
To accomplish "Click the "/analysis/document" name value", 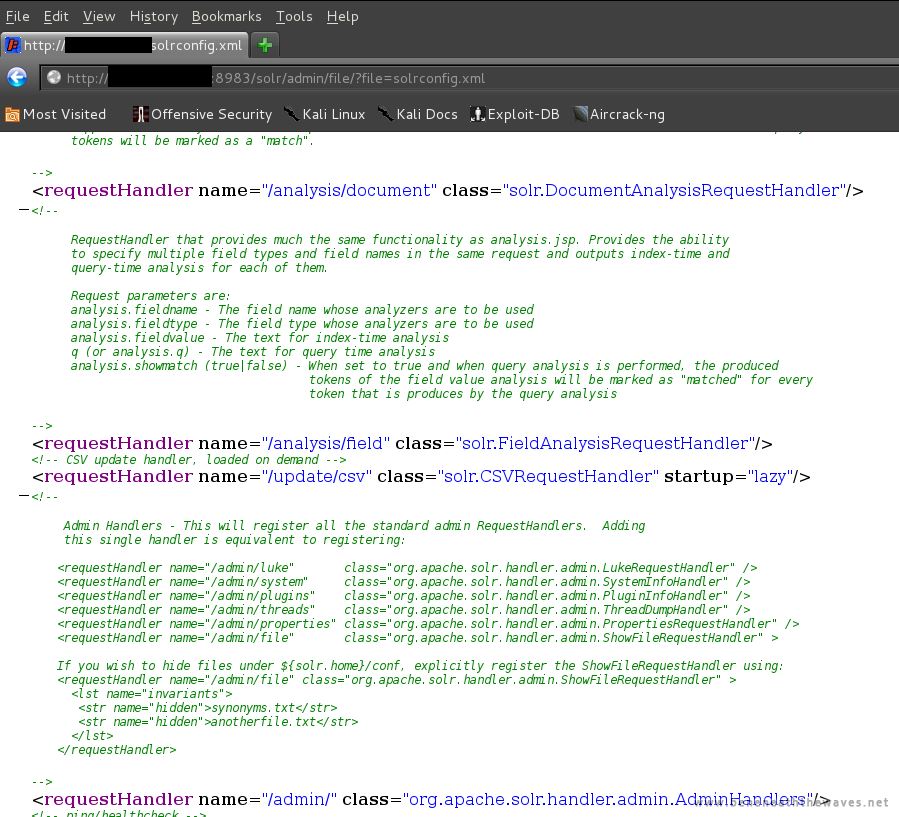I will pyautogui.click(x=349, y=190).
